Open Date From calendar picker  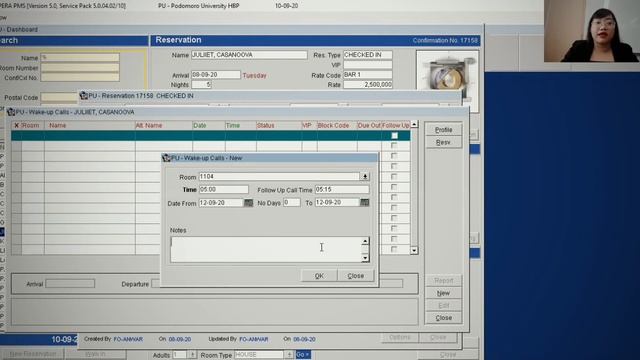point(248,203)
